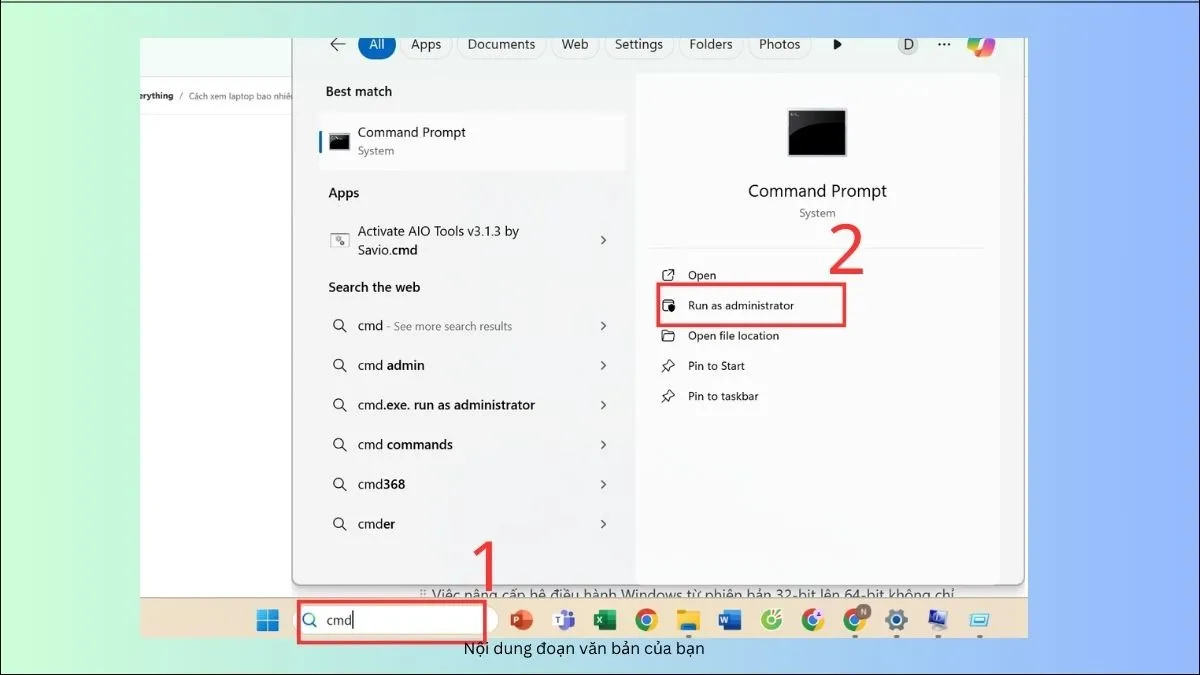The width and height of the screenshot is (1200, 675).
Task: Expand Activate AIO Tools app options
Action: (603, 241)
